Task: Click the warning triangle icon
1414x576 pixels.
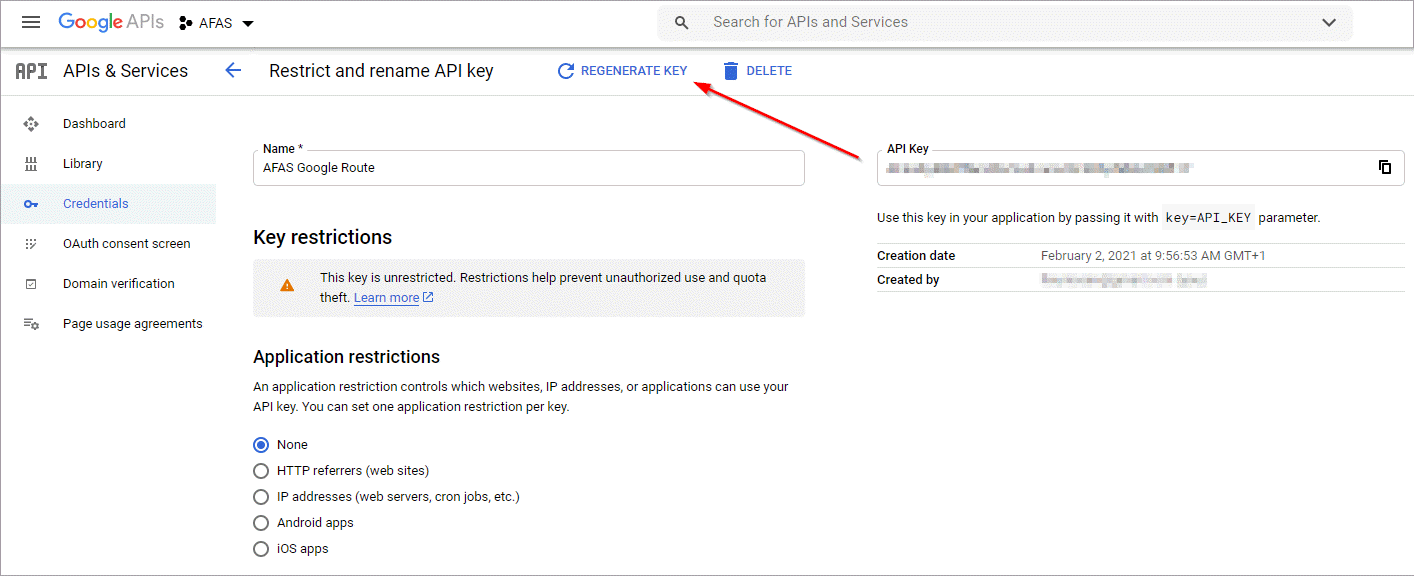Action: 288,285
